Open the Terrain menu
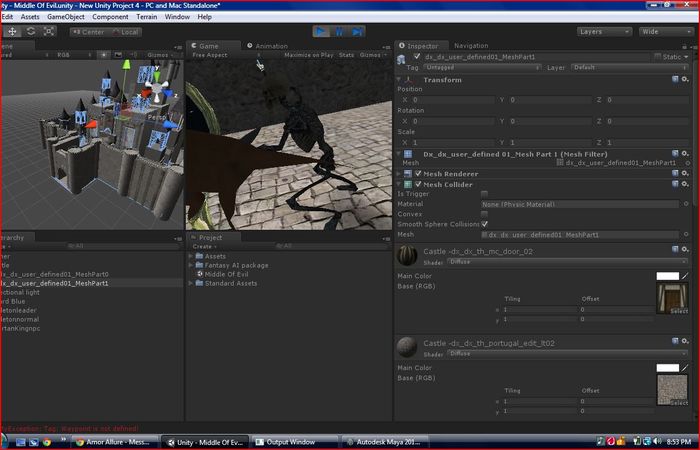The image size is (700, 450). click(146, 17)
